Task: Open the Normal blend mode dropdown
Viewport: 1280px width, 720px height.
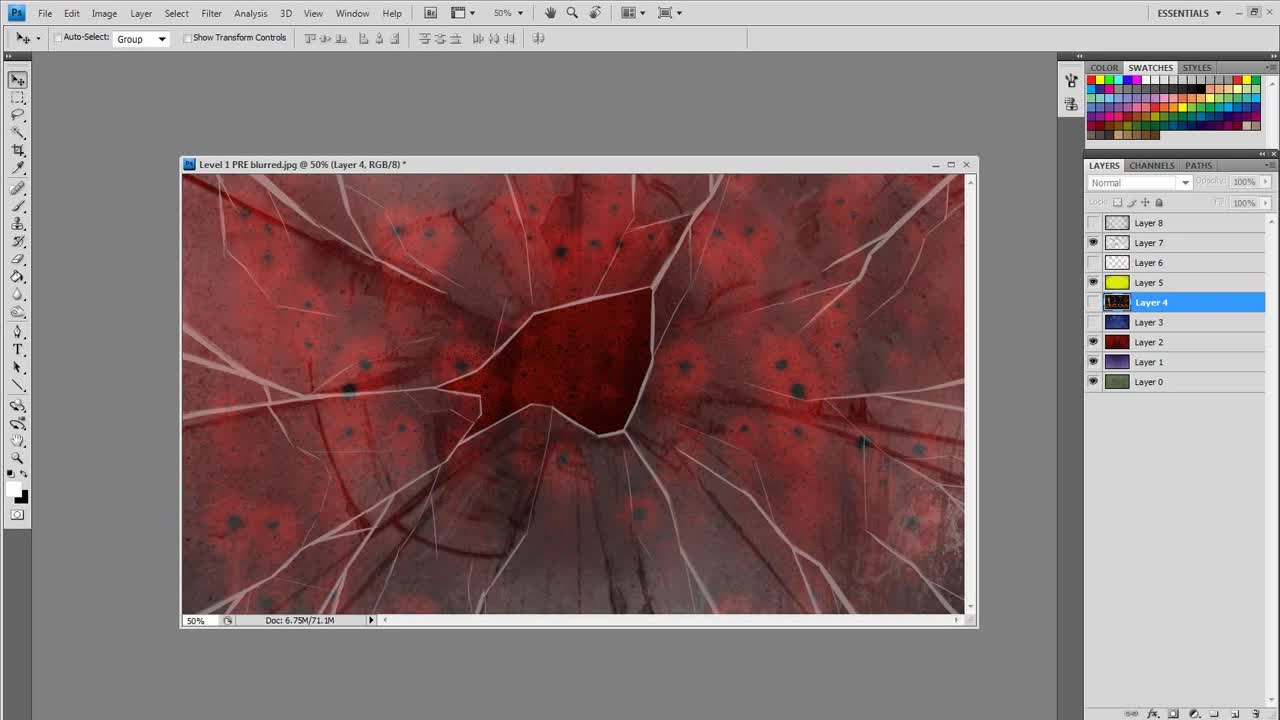Action: pyautogui.click(x=1139, y=183)
